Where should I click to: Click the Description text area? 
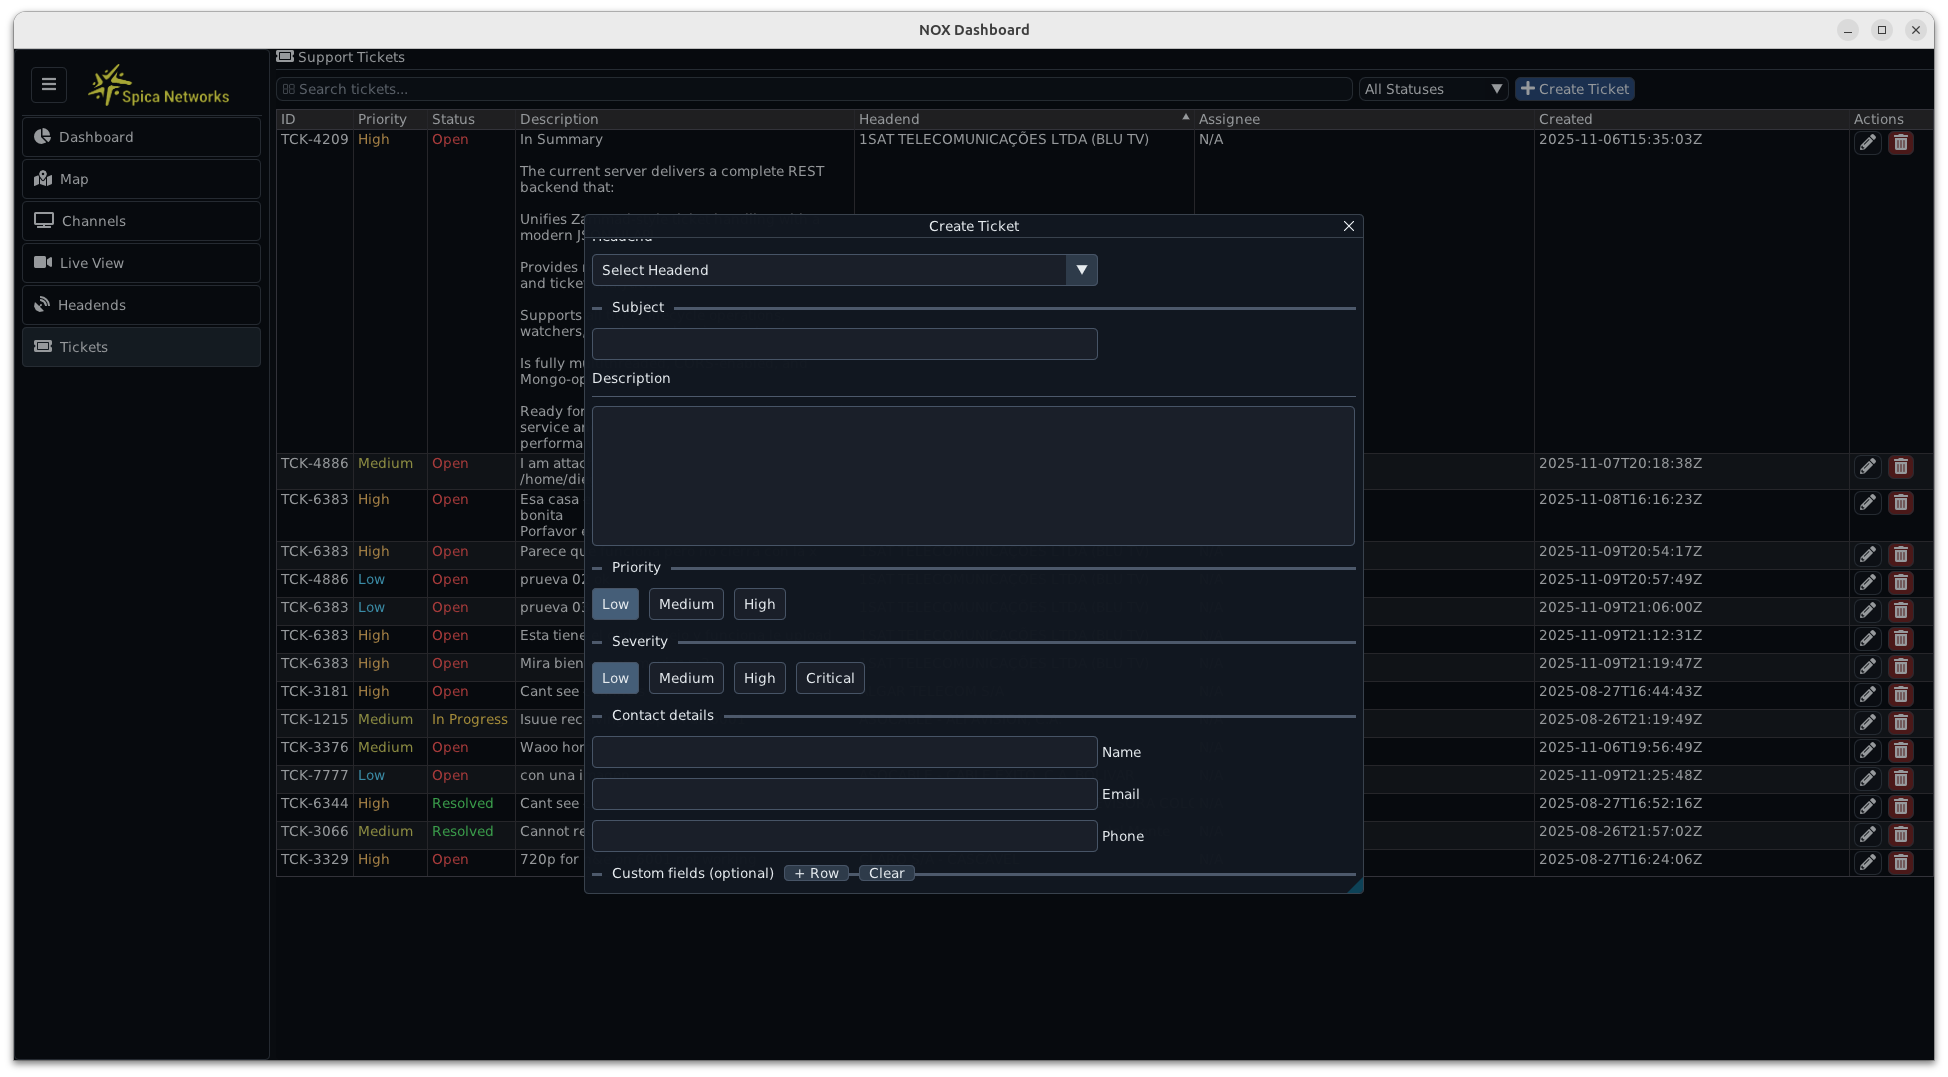tap(973, 476)
